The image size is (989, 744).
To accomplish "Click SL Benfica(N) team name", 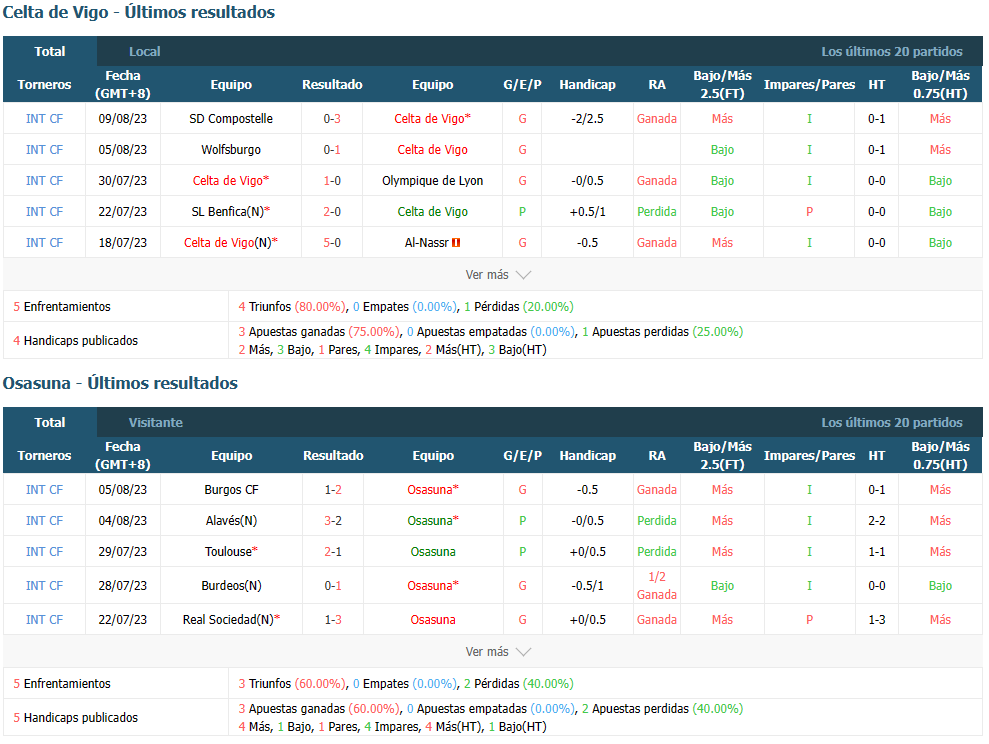I will 228,212.
